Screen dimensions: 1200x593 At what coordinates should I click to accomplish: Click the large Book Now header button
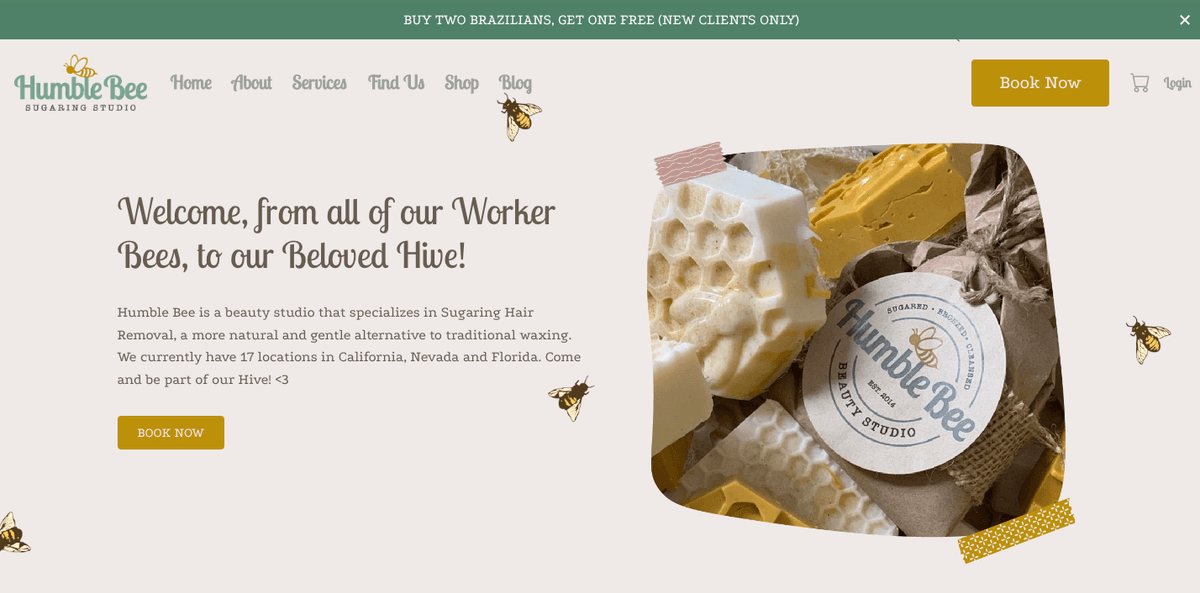tap(1040, 83)
